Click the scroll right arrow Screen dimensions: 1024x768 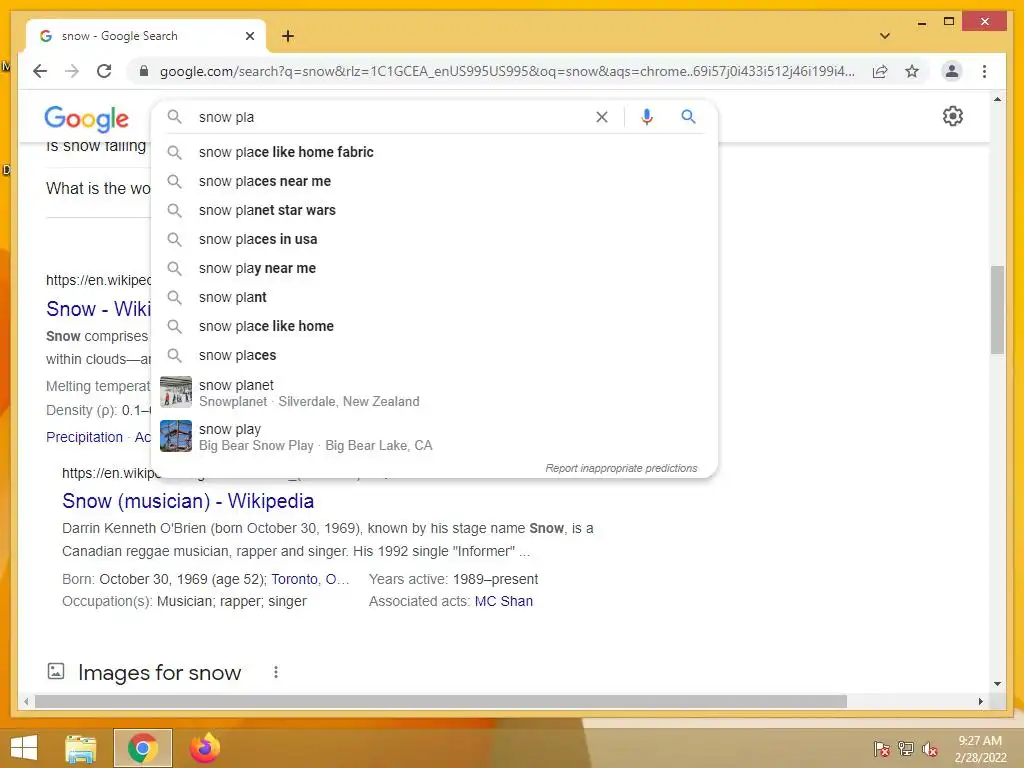point(980,701)
